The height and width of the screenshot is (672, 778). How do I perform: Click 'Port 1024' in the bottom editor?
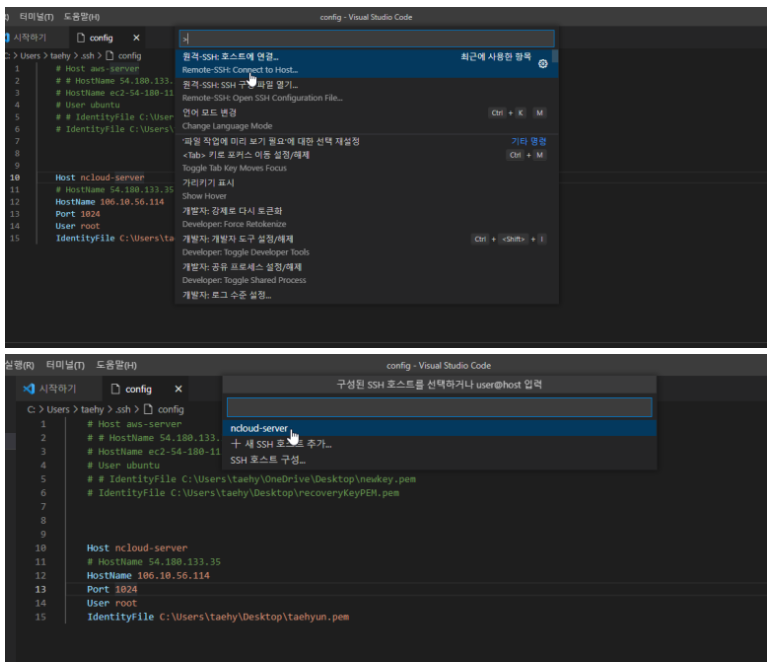click(x=112, y=589)
